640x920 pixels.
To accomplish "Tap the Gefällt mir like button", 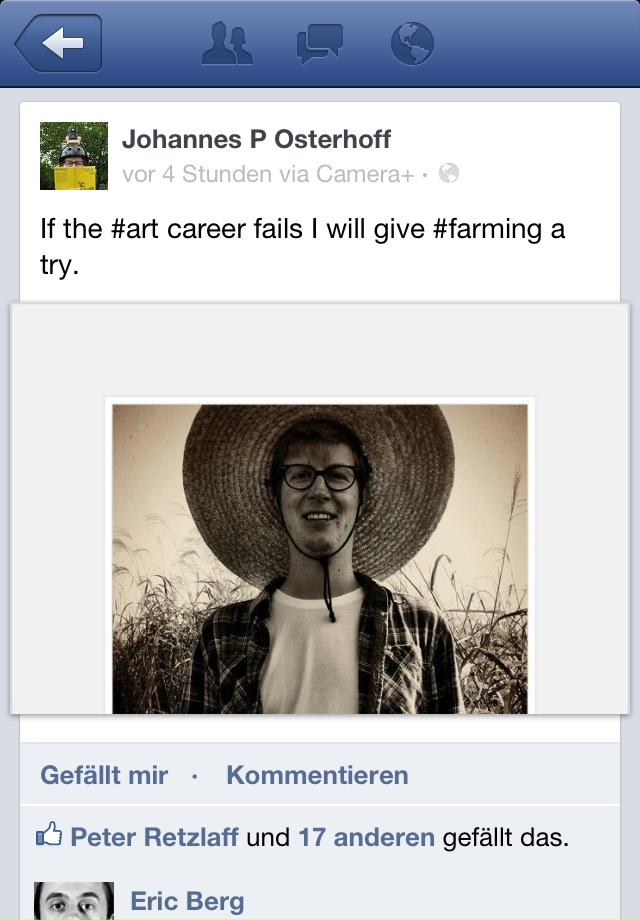I will click(x=104, y=775).
